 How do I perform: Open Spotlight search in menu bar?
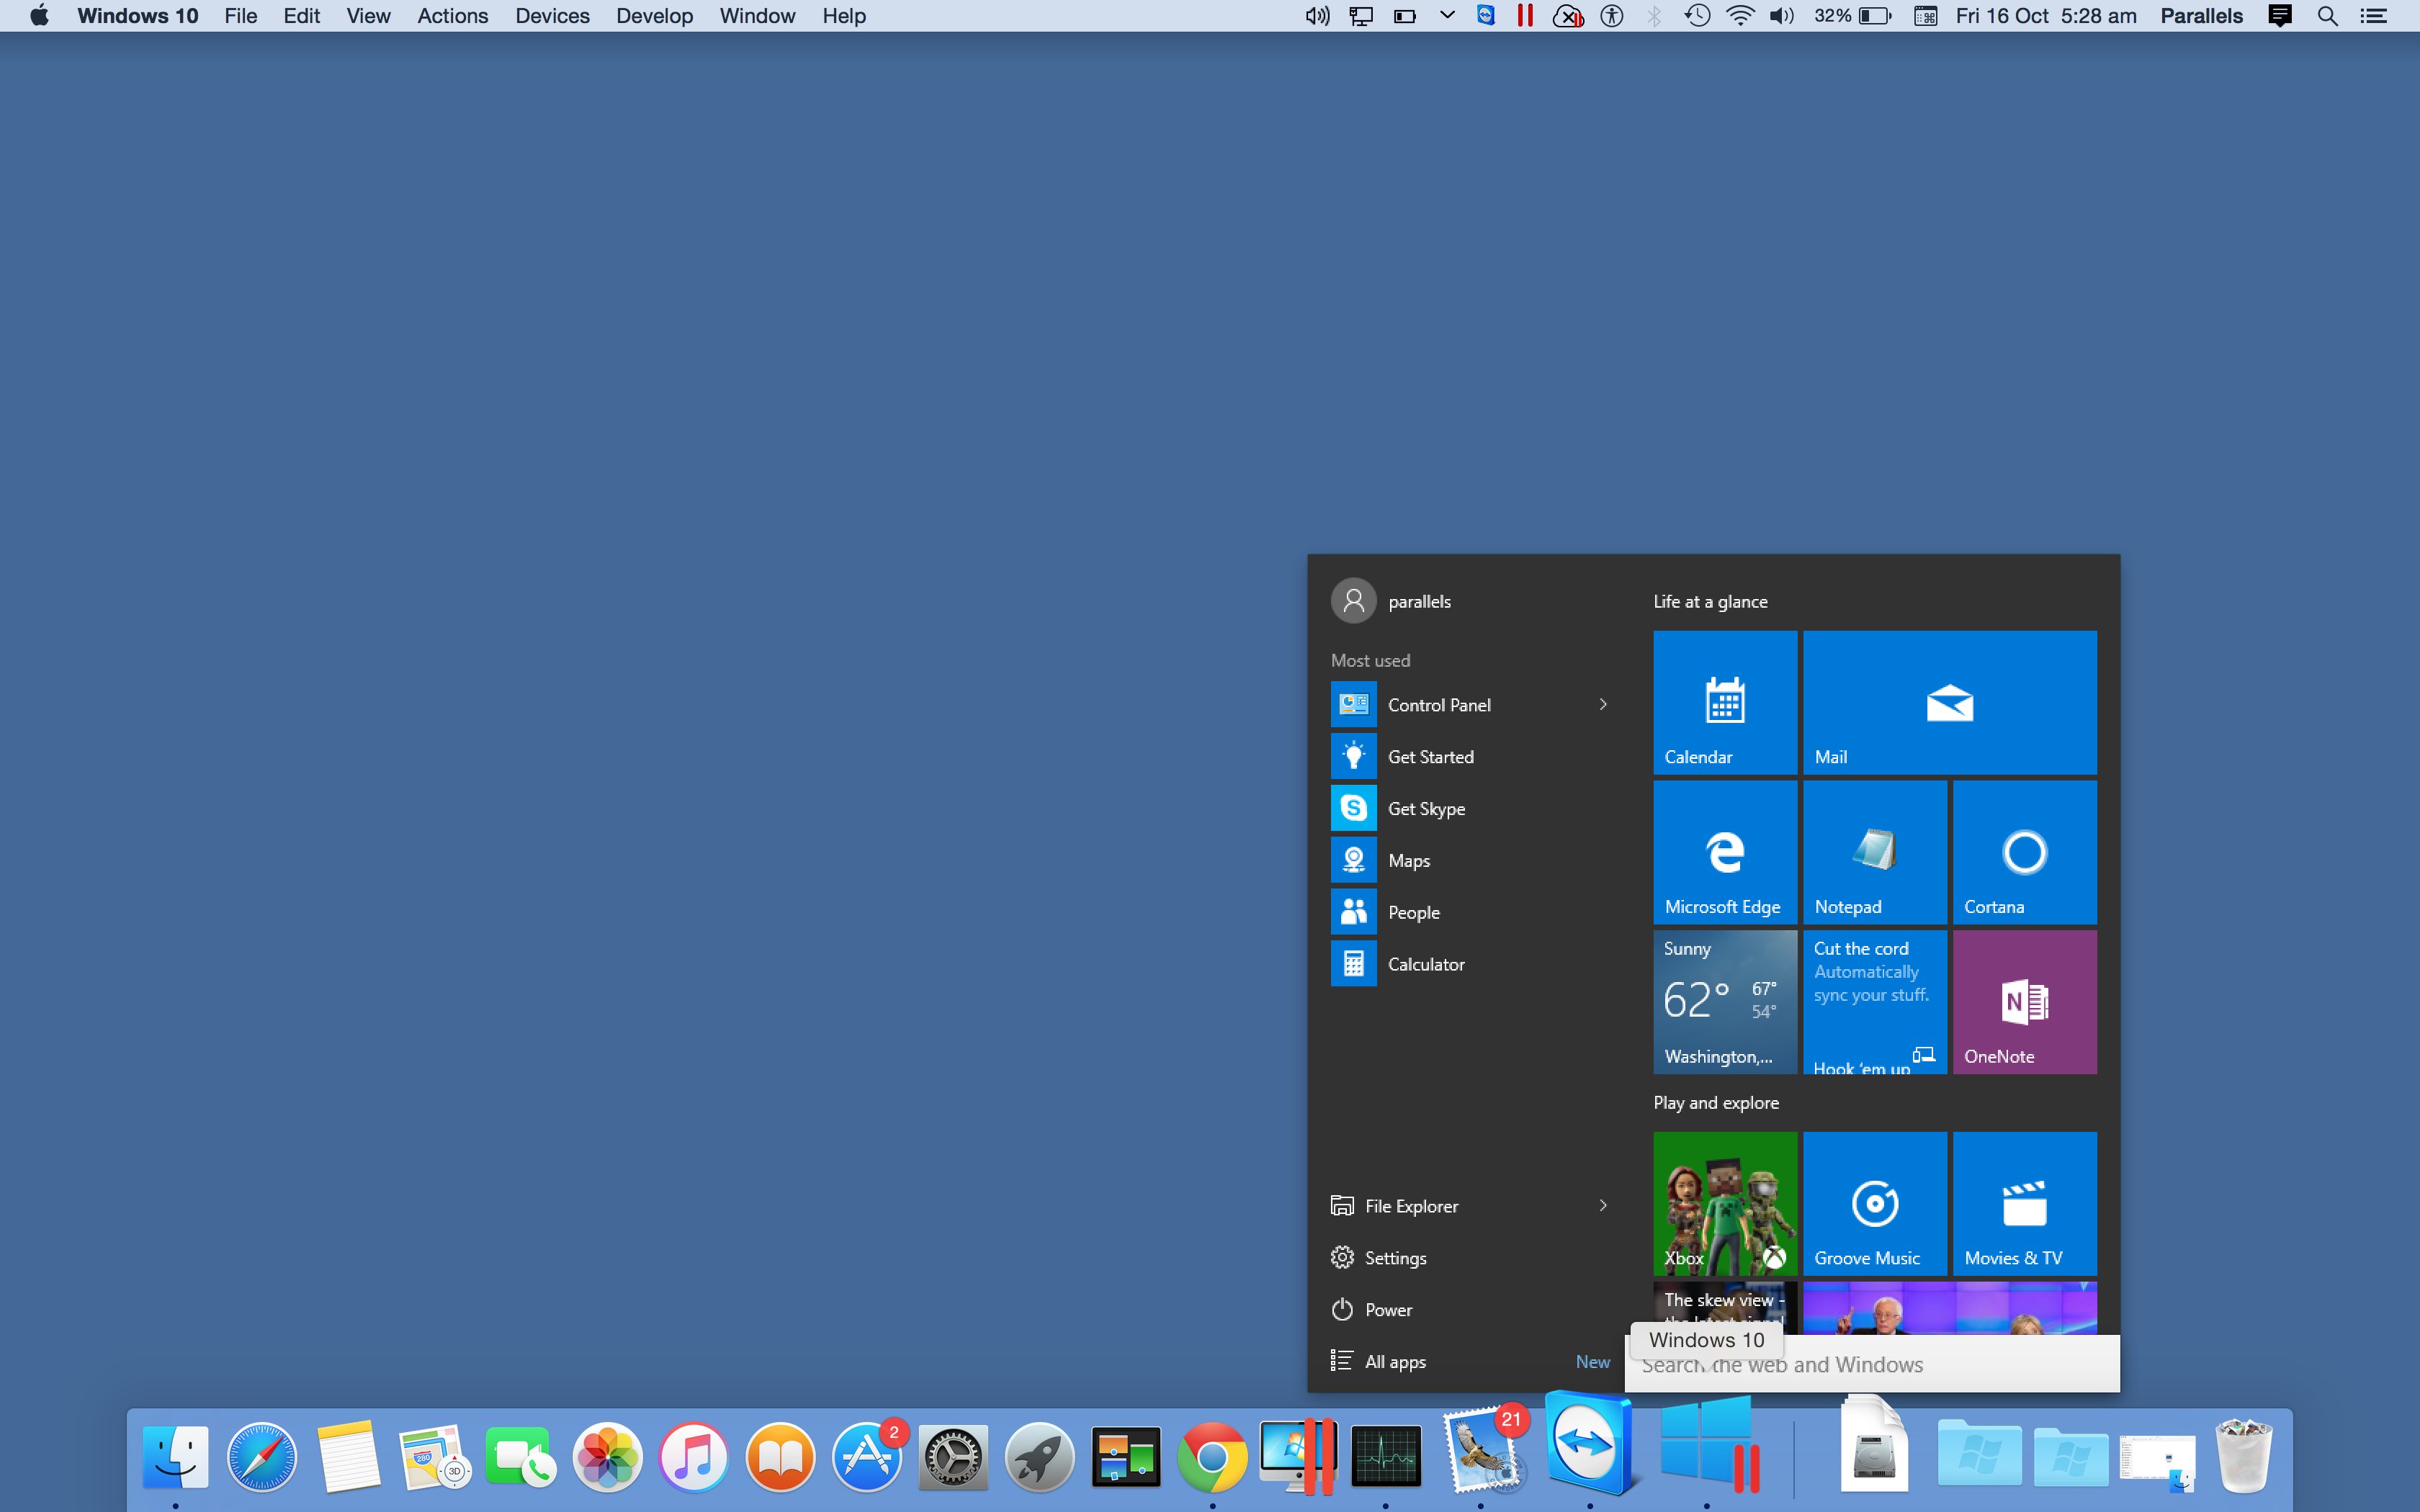point(2327,16)
